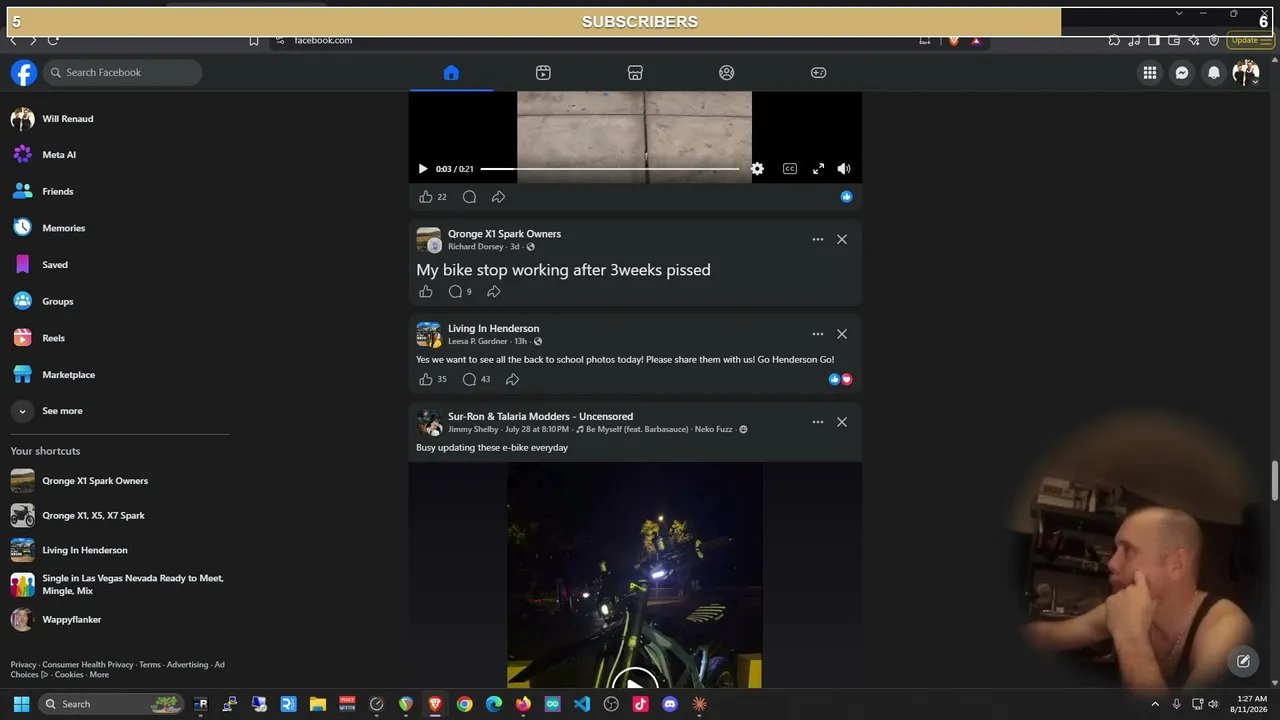Seek on the video progress bar
Image resolution: width=1280 pixels, height=720 pixels.
click(610, 169)
